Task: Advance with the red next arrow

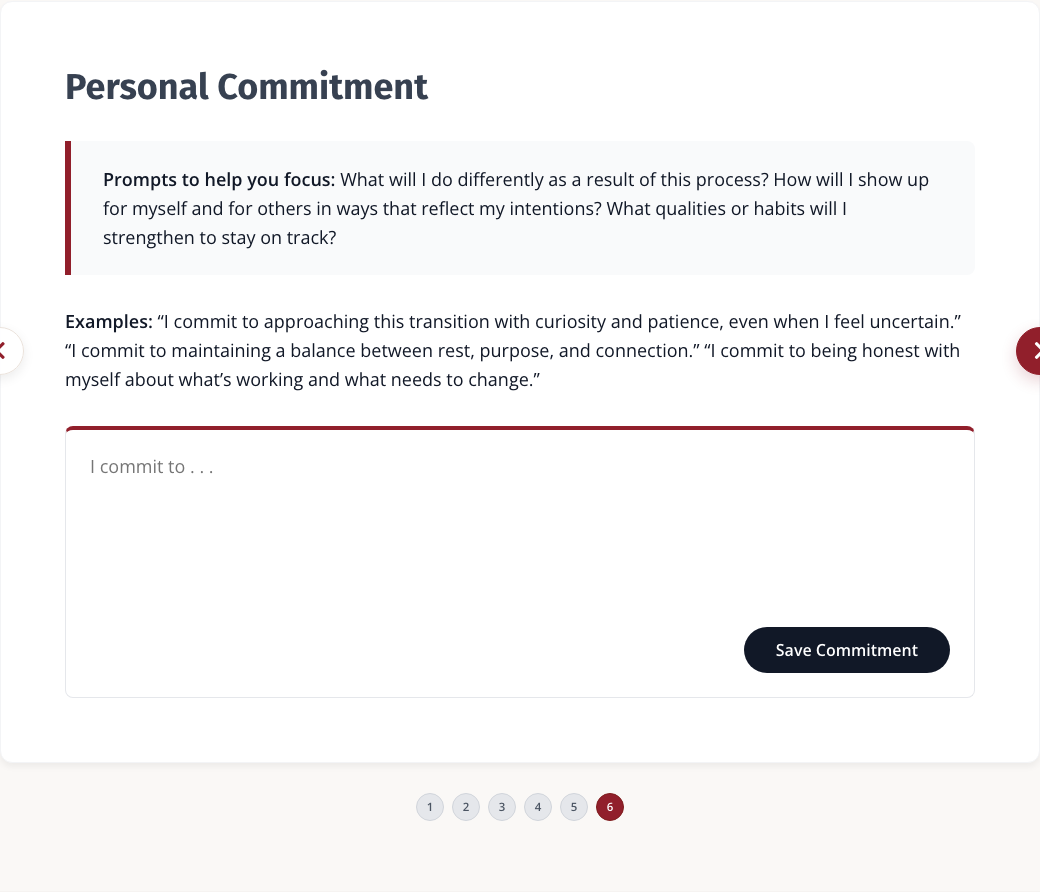Action: coord(1031,350)
